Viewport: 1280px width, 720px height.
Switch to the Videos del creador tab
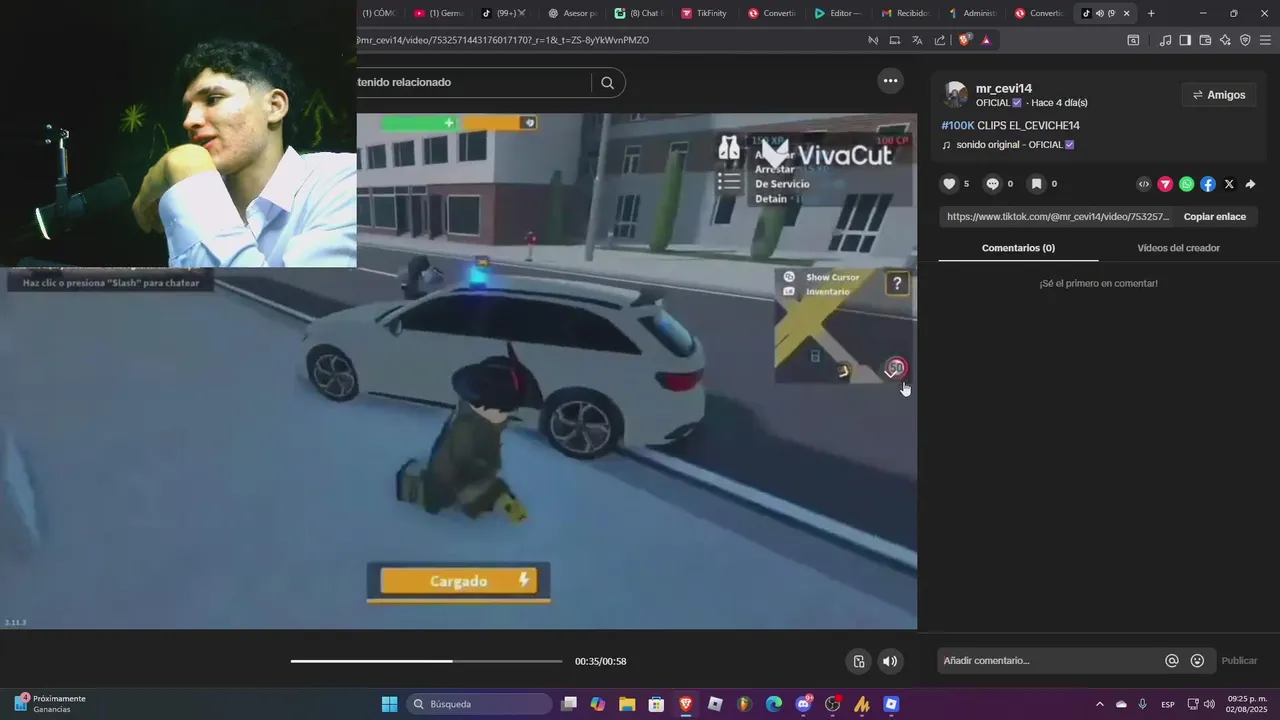click(1178, 248)
